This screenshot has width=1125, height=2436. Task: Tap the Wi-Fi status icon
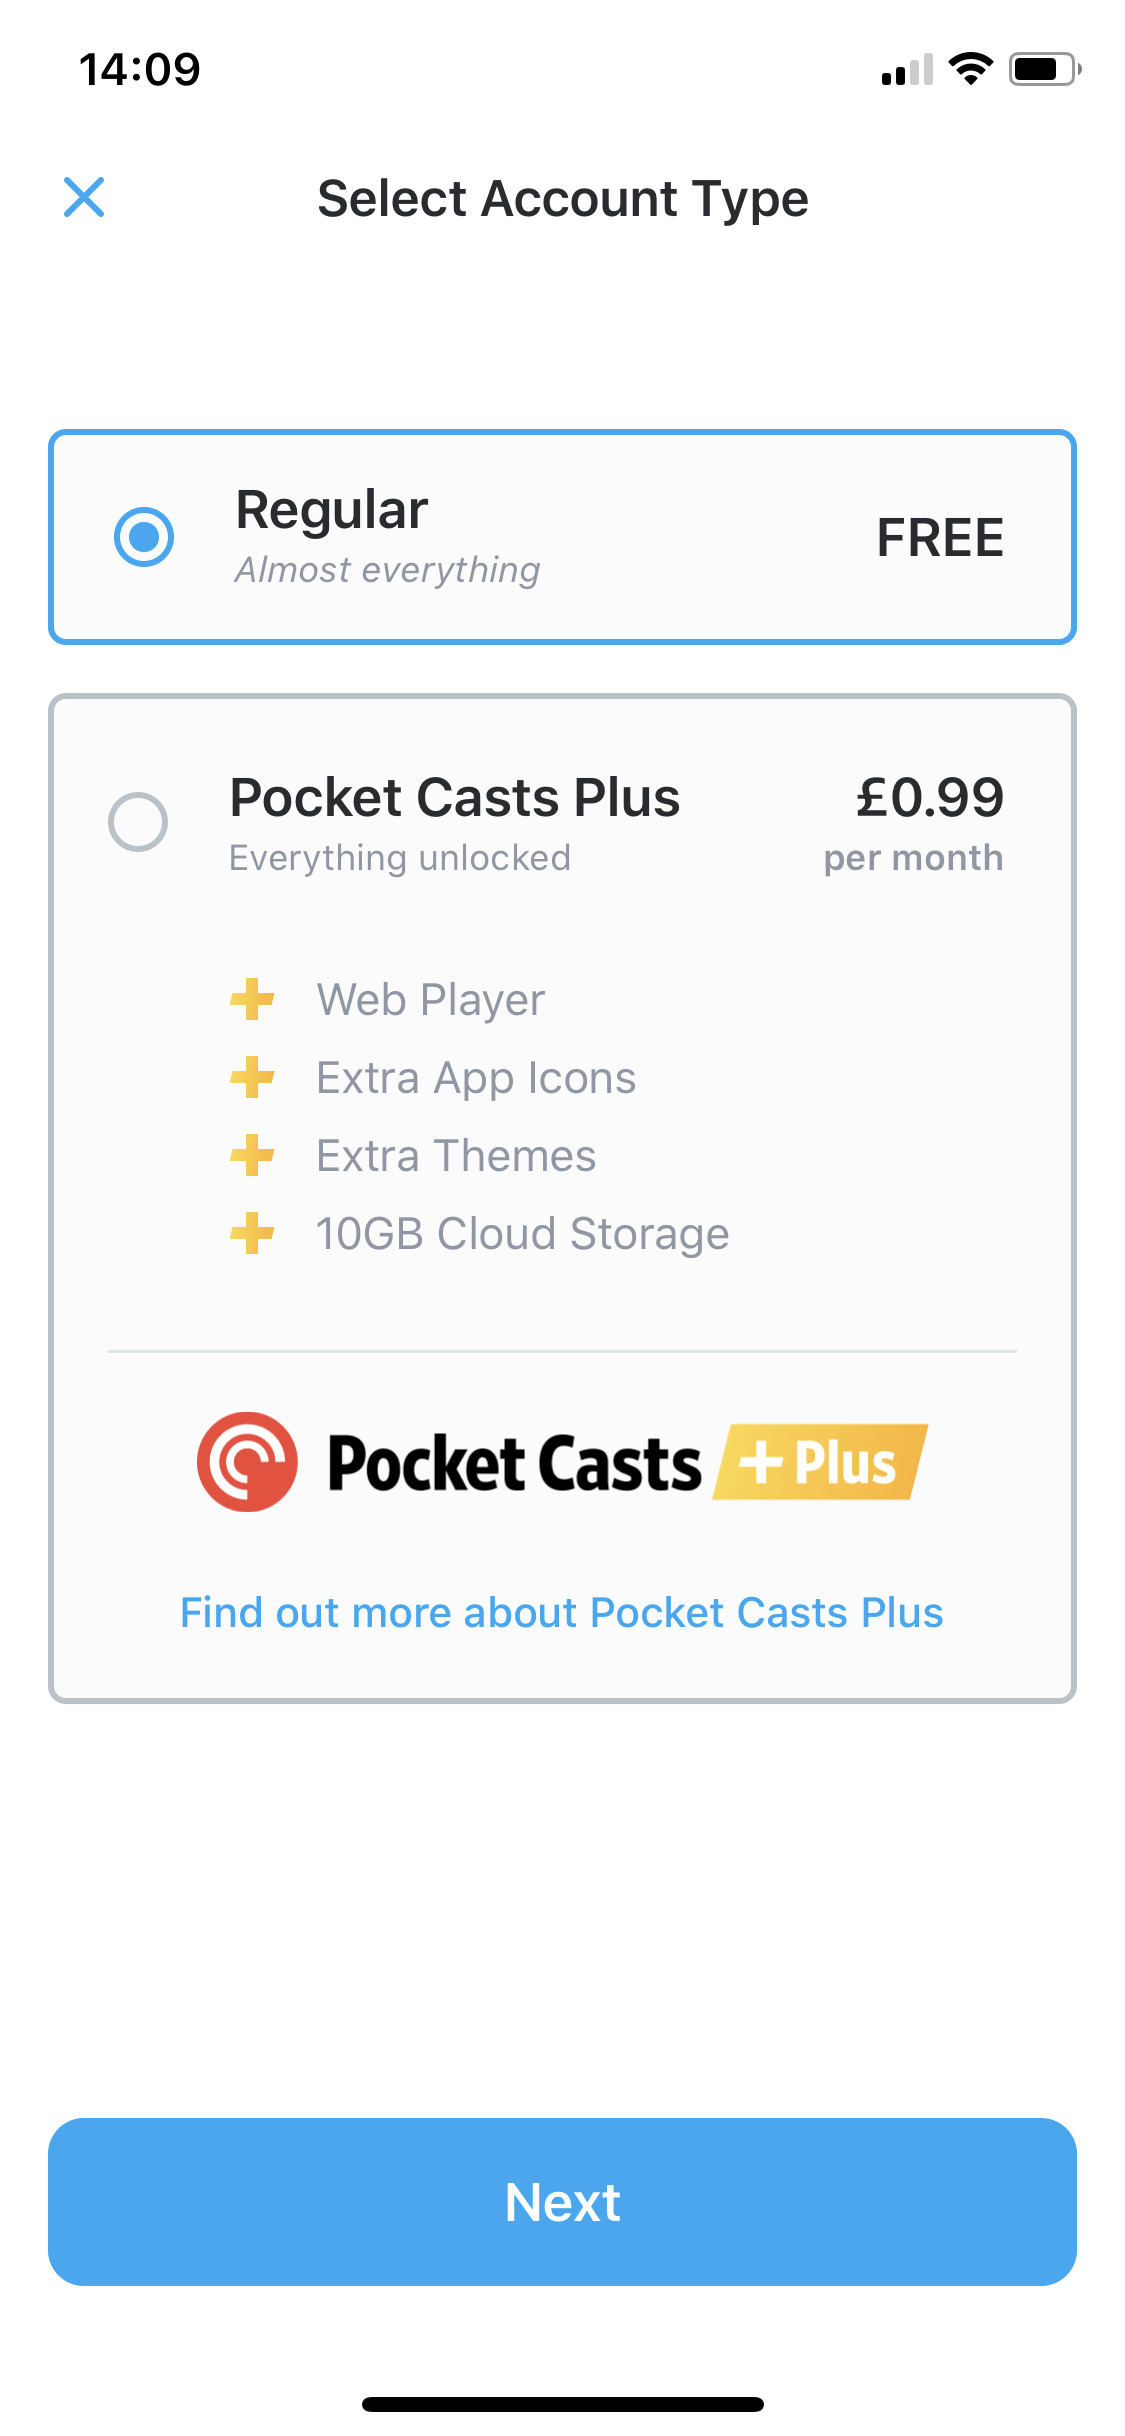click(x=970, y=69)
